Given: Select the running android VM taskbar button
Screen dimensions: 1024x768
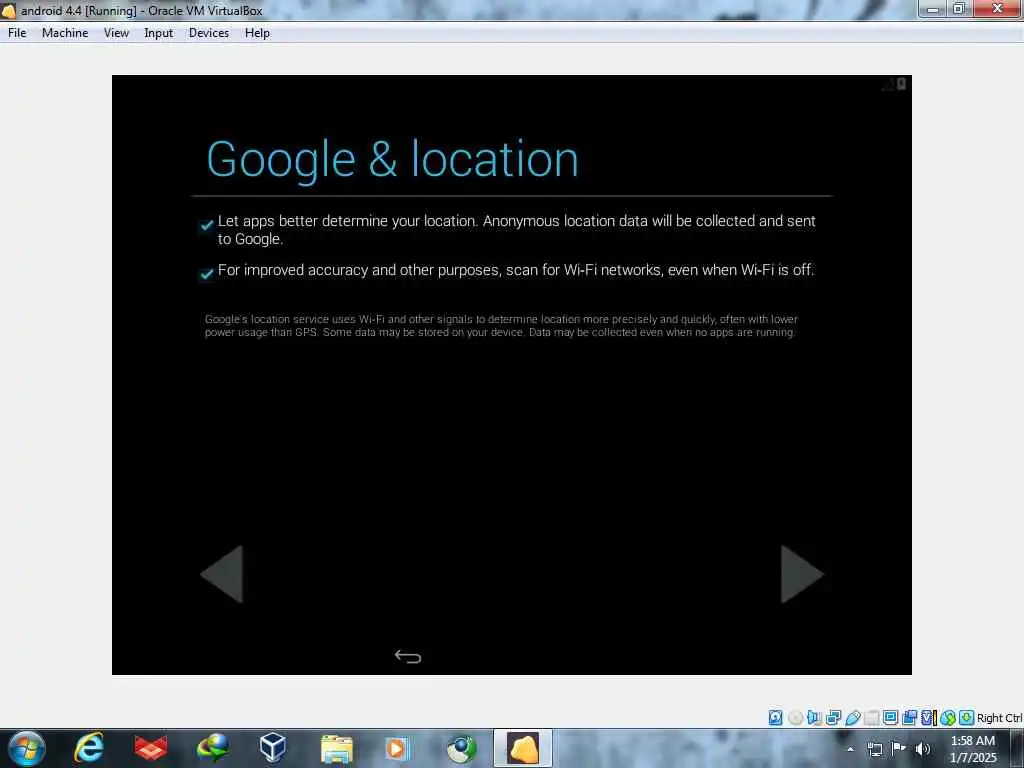Looking at the screenshot, I should pos(523,748).
